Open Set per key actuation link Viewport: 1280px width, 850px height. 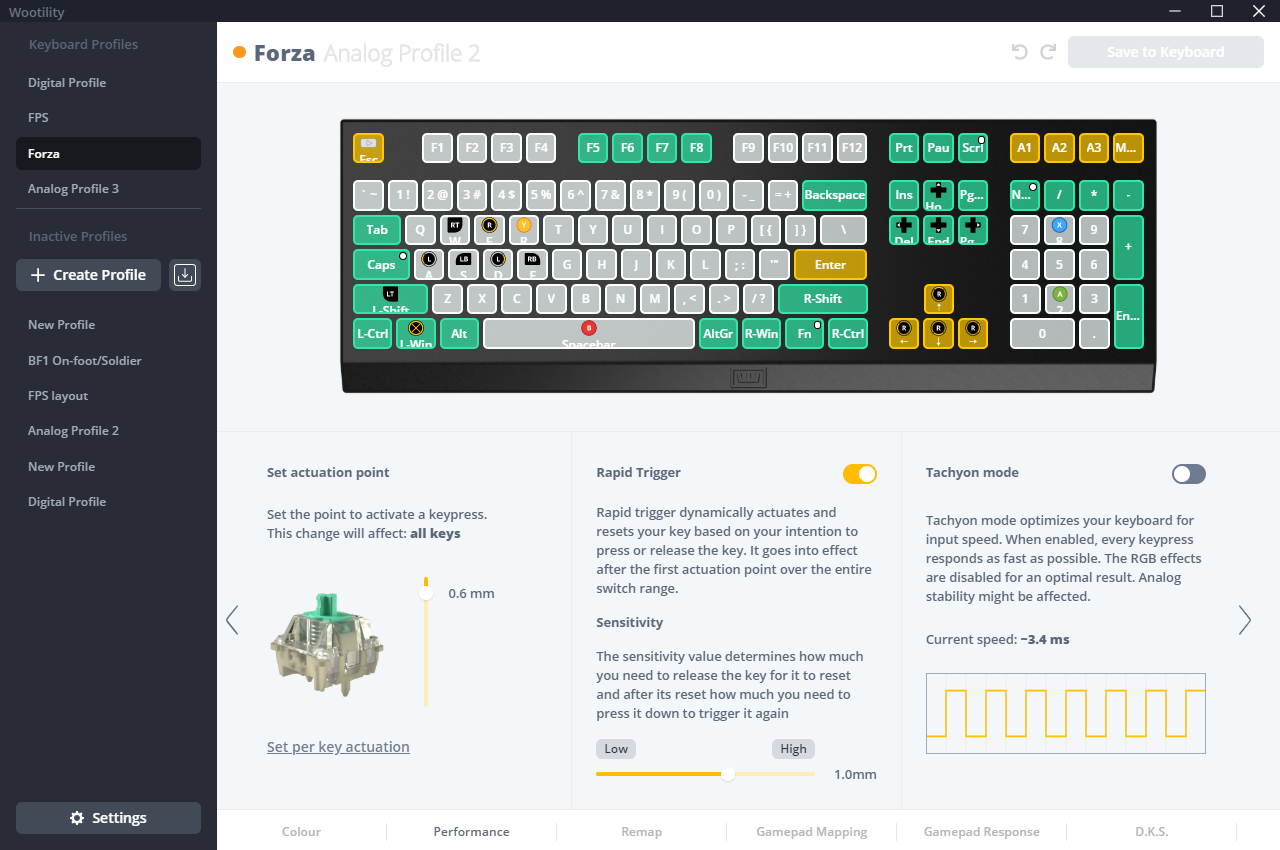tap(338, 747)
